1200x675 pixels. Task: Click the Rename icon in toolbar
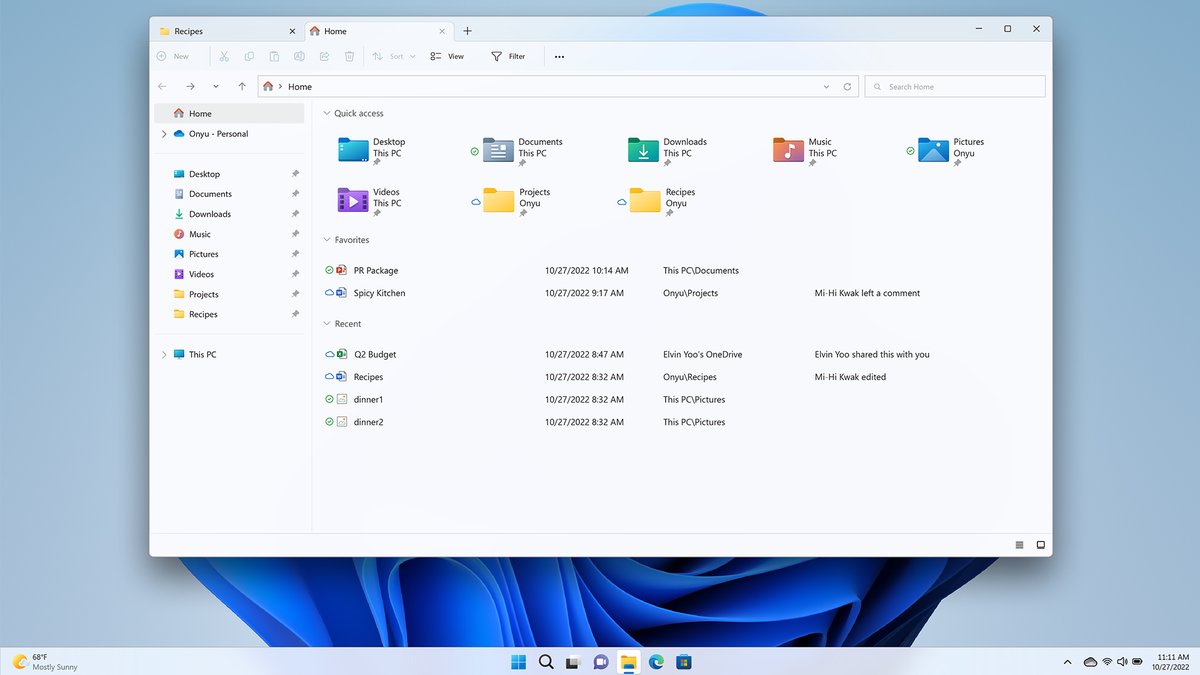coord(299,57)
